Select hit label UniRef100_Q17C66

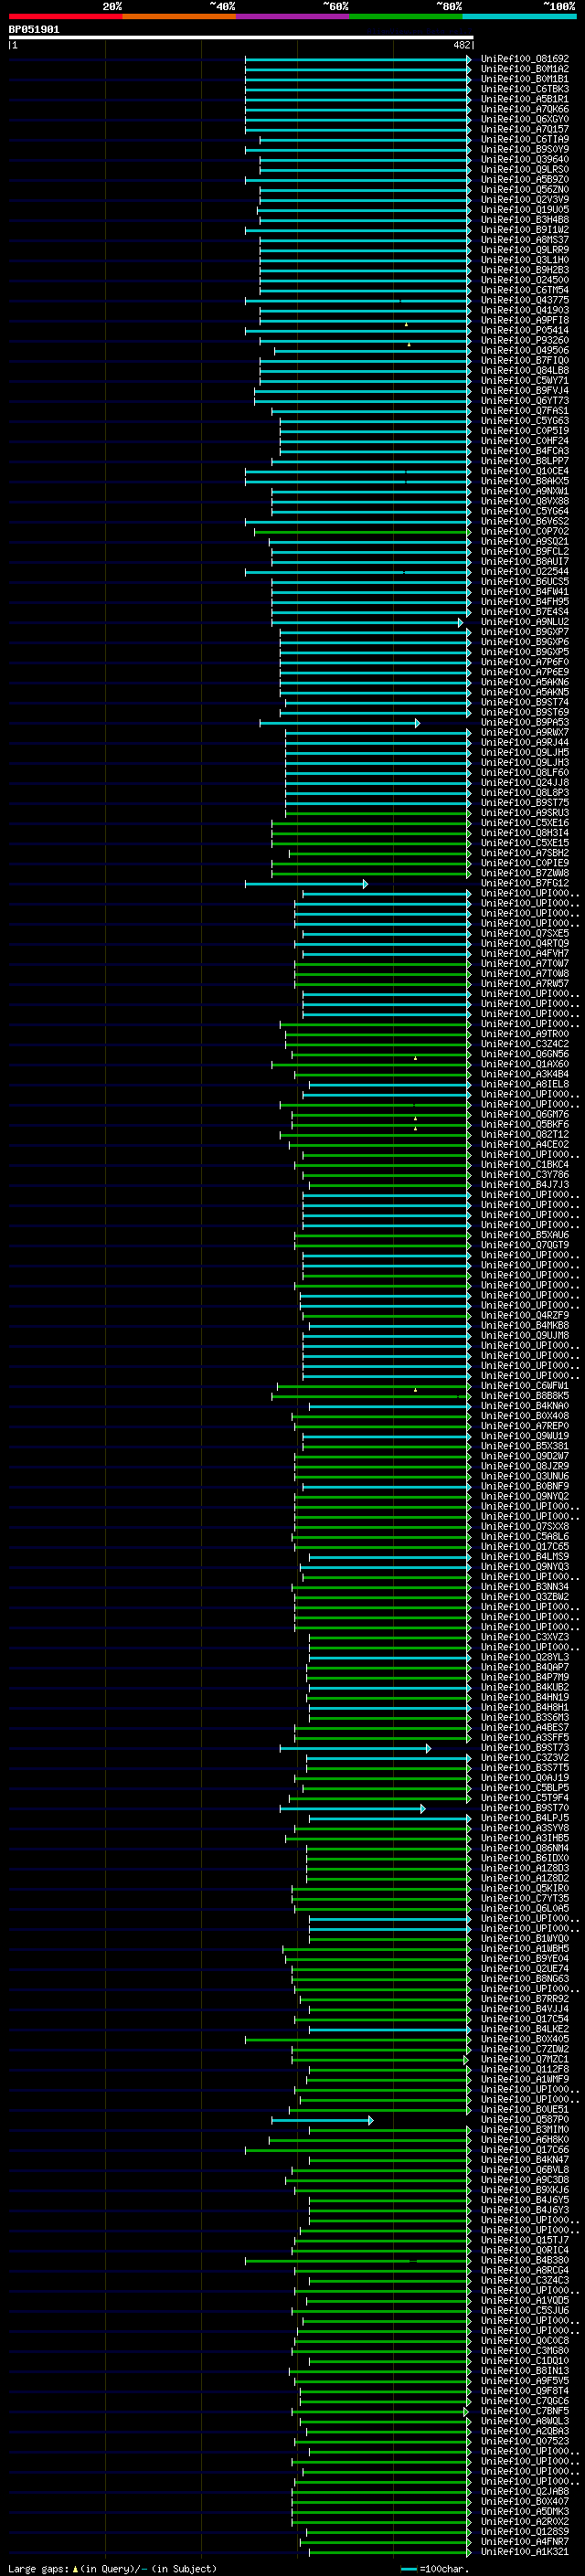coord(524,2150)
